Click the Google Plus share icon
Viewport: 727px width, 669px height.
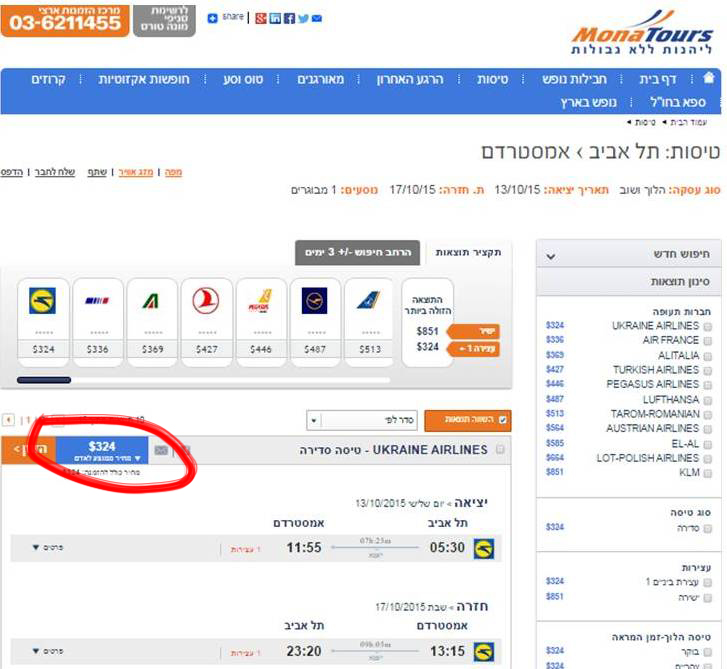pyautogui.click(x=261, y=19)
